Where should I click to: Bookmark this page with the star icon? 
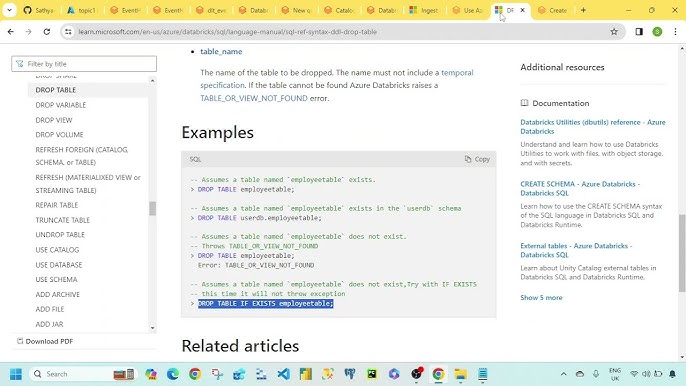[x=614, y=32]
